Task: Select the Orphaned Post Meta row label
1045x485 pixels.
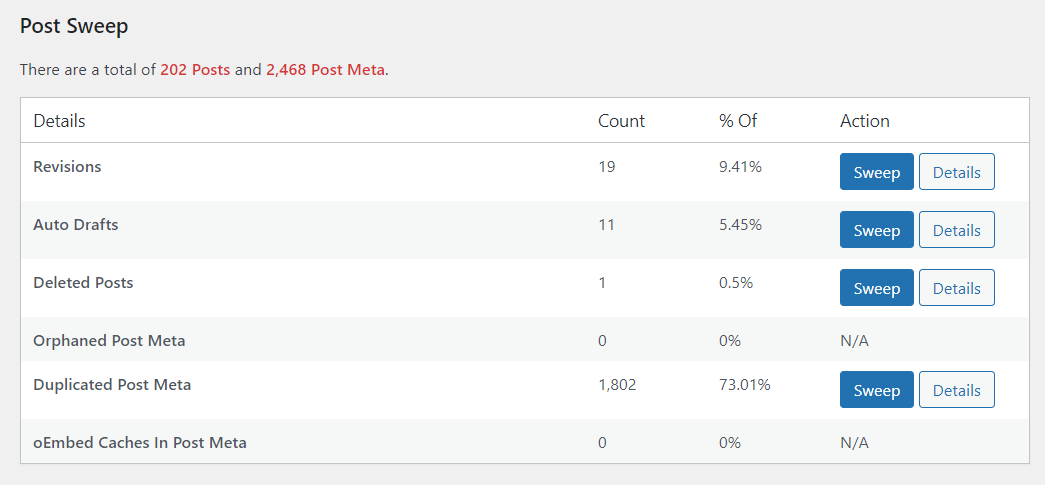Action: [109, 341]
